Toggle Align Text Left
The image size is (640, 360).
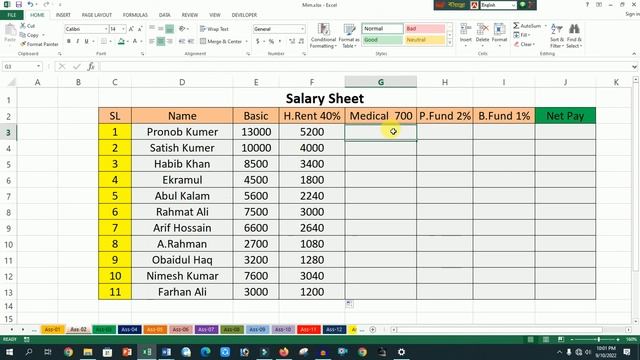click(152, 41)
